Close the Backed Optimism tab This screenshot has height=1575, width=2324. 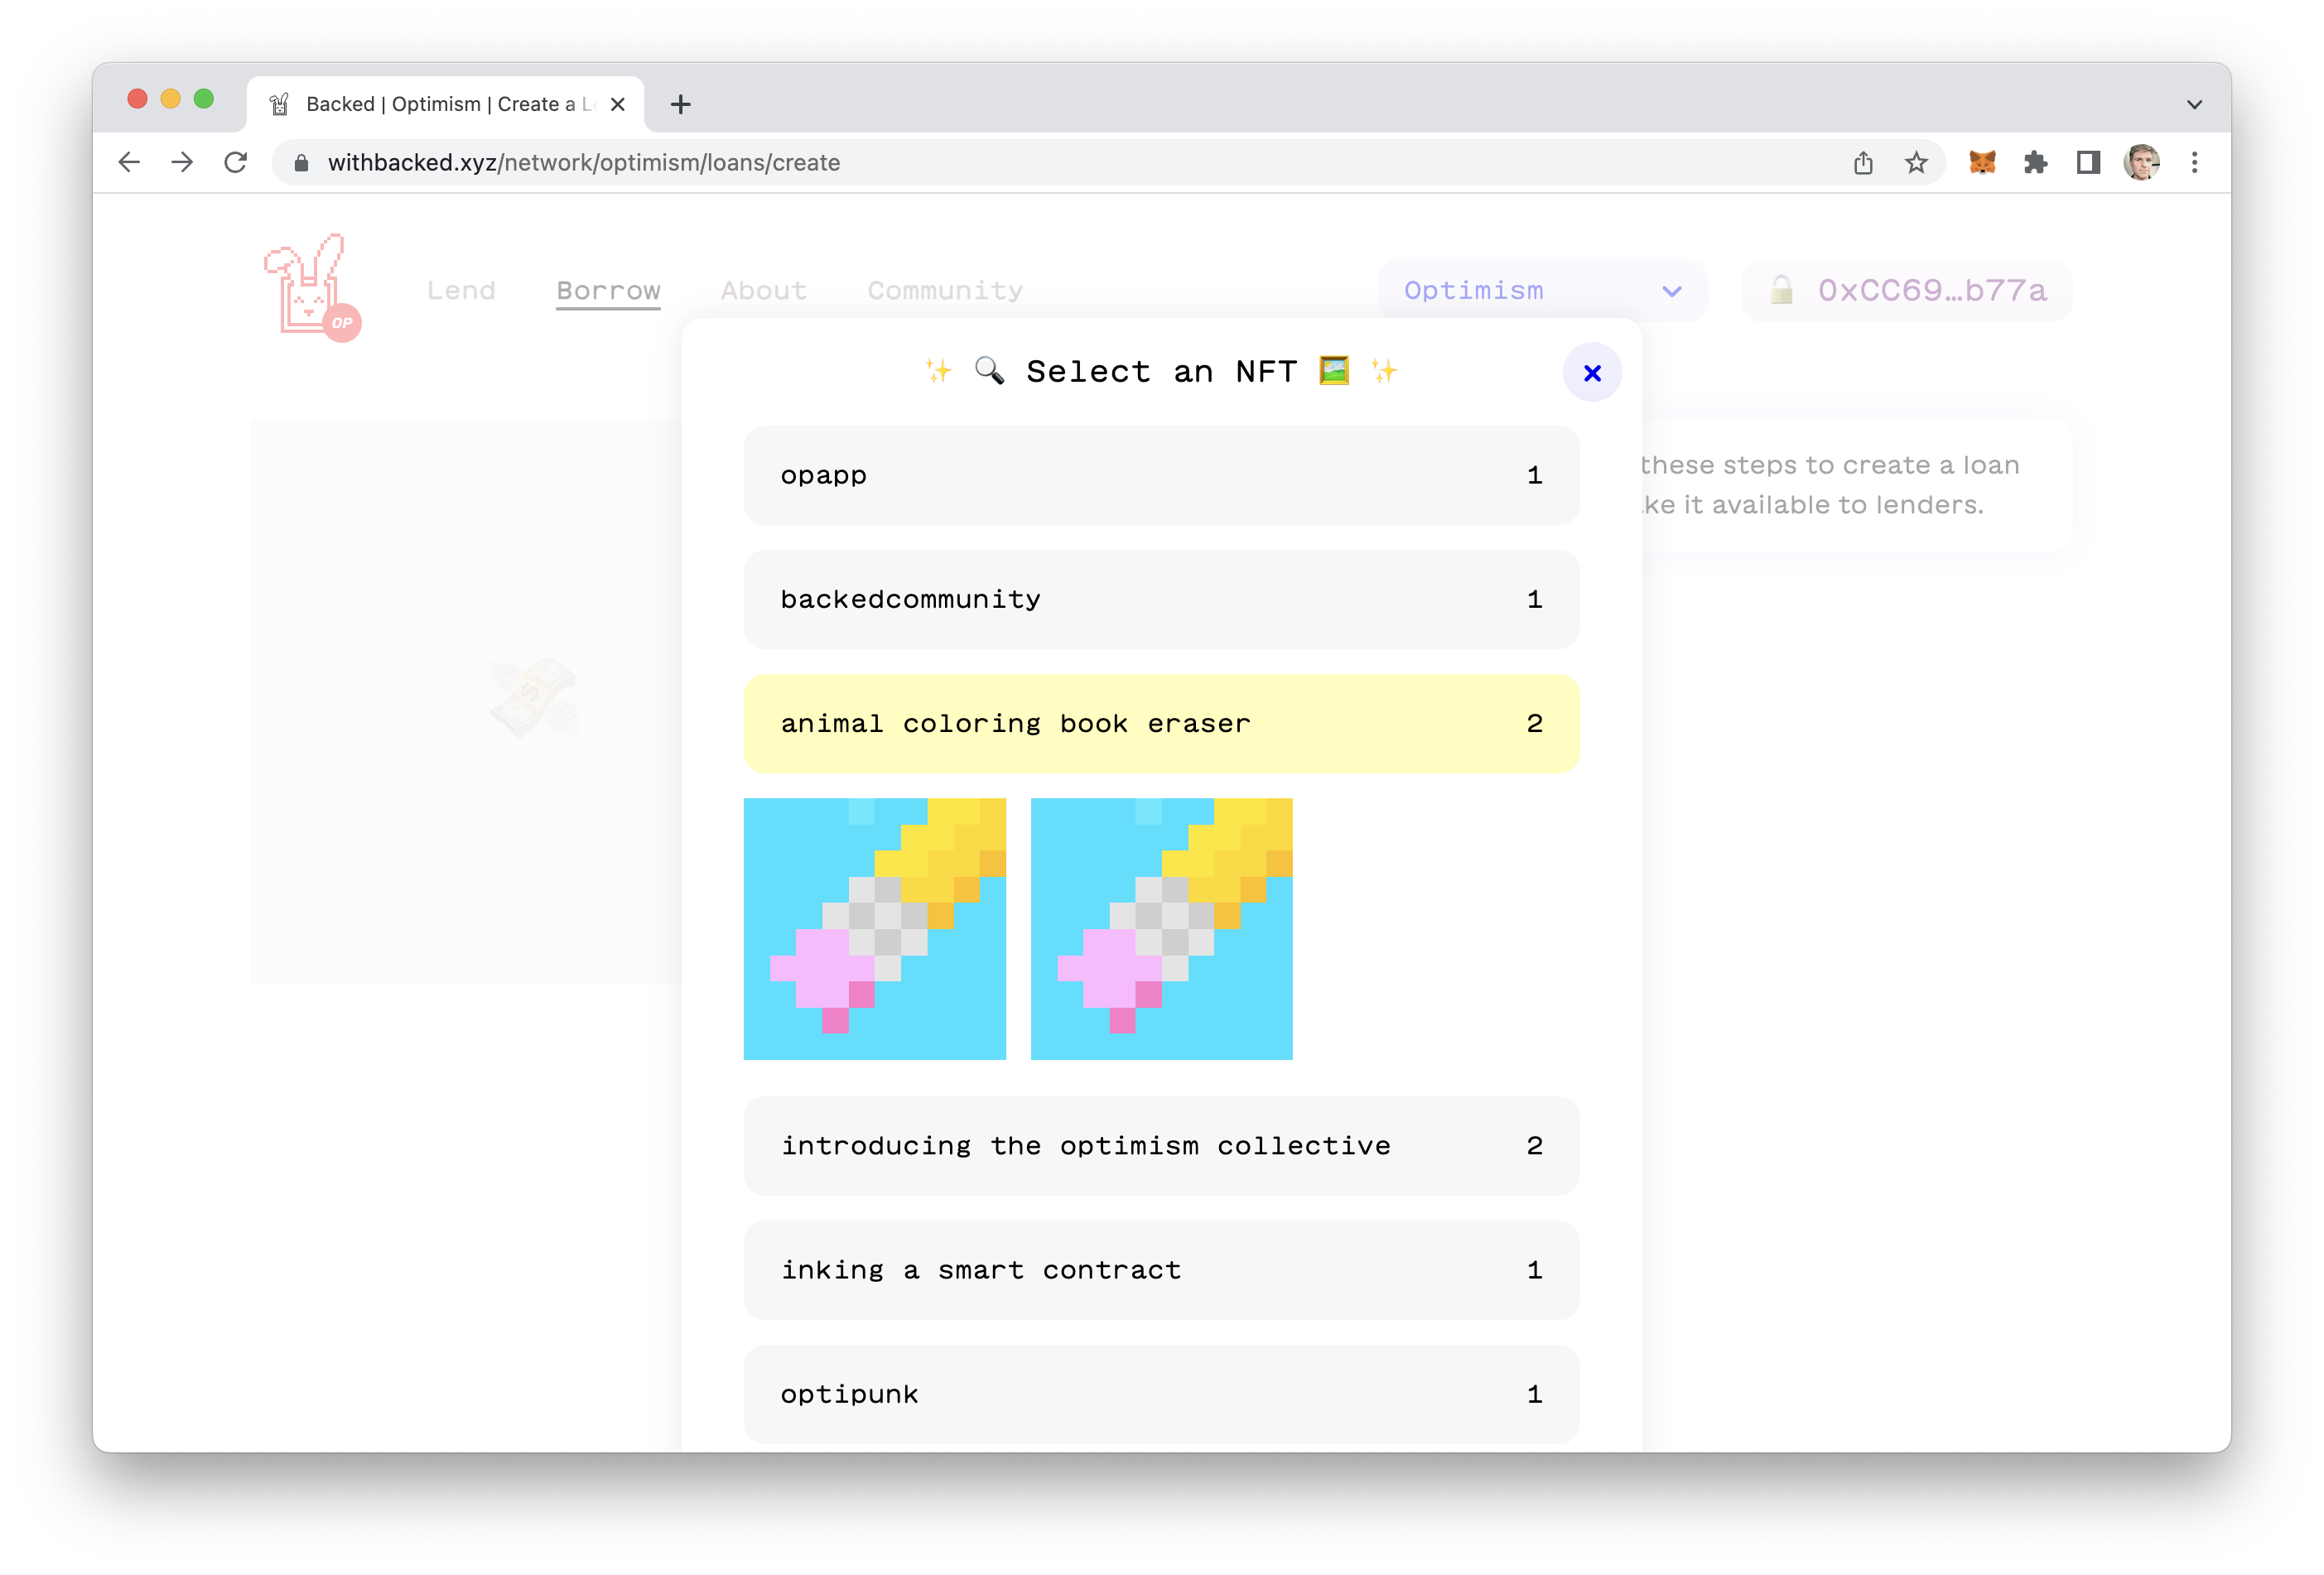[618, 104]
